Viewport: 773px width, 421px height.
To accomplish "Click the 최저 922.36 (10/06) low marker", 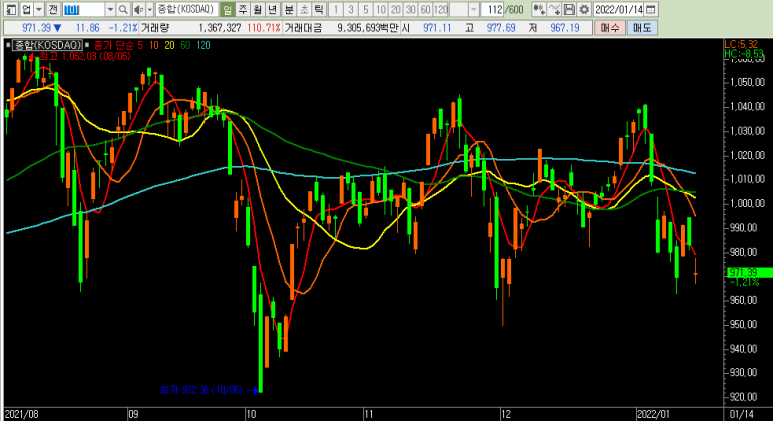I will 201,390.
